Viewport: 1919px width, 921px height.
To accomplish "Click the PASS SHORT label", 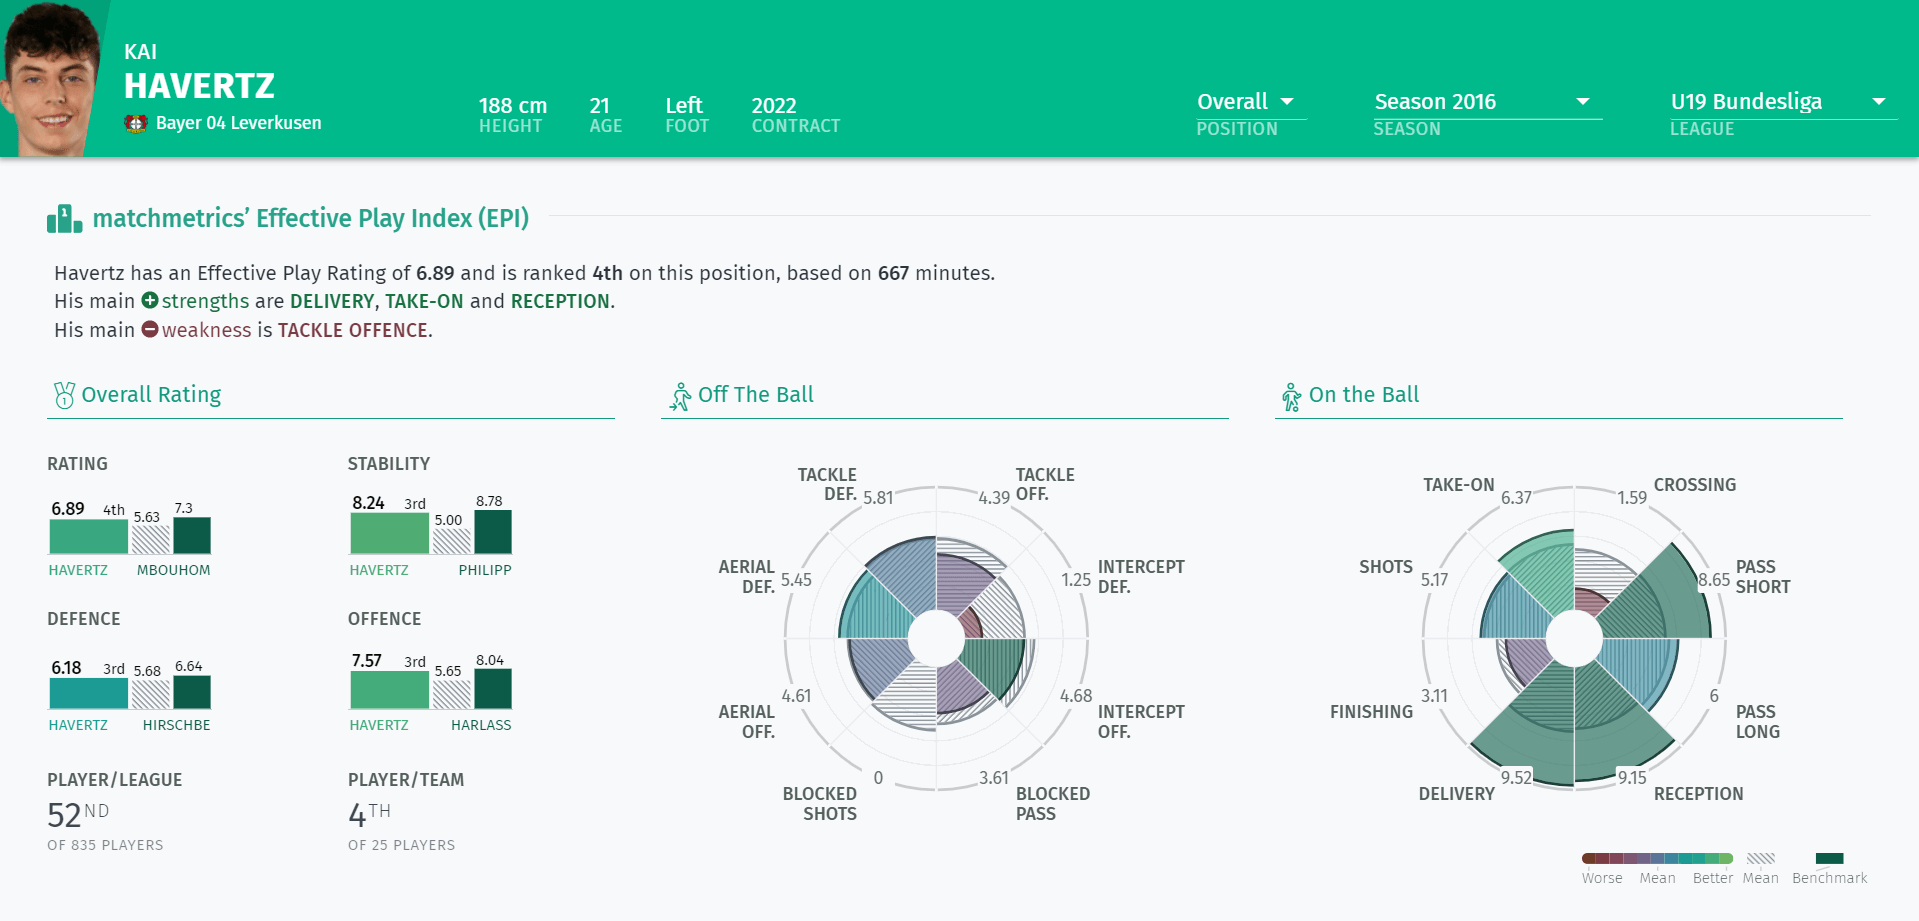I will pyautogui.click(x=1763, y=577).
